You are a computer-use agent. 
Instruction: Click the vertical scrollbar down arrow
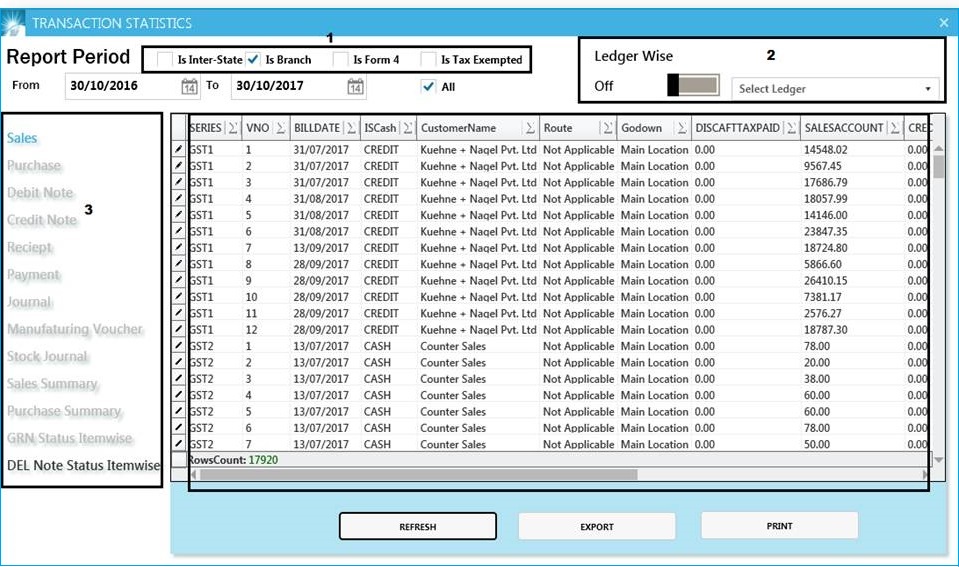tap(938, 459)
